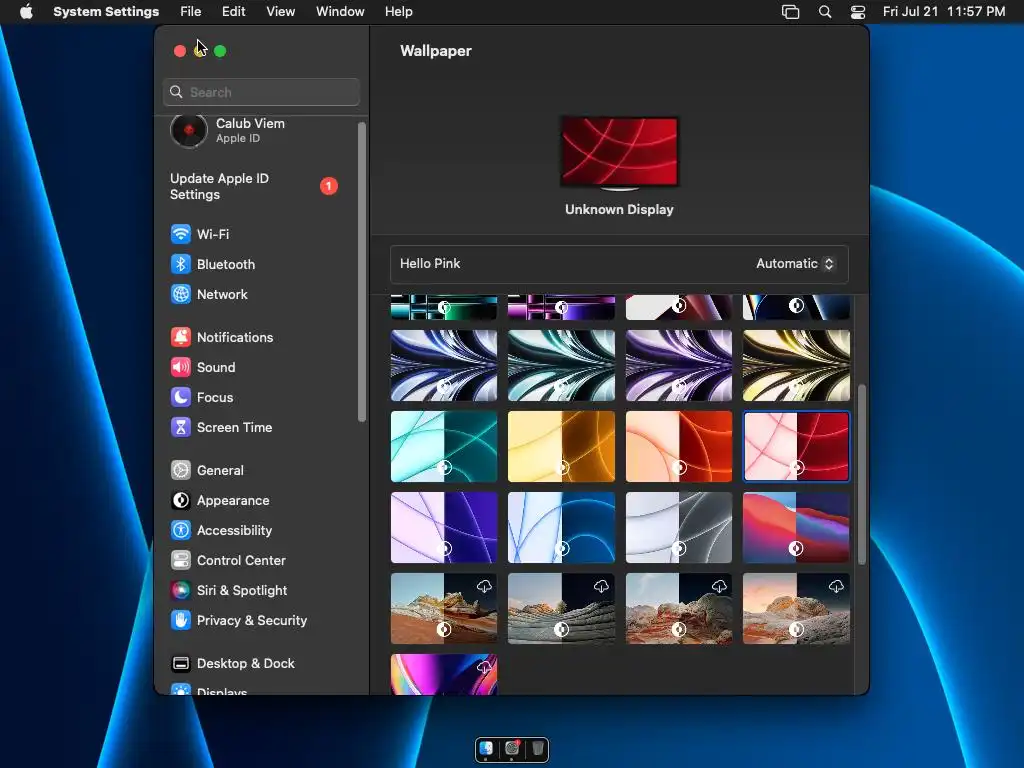Screen dimensions: 1024x768
Task: Choose the yellow swirl wallpaper thumbnail
Action: click(796, 366)
